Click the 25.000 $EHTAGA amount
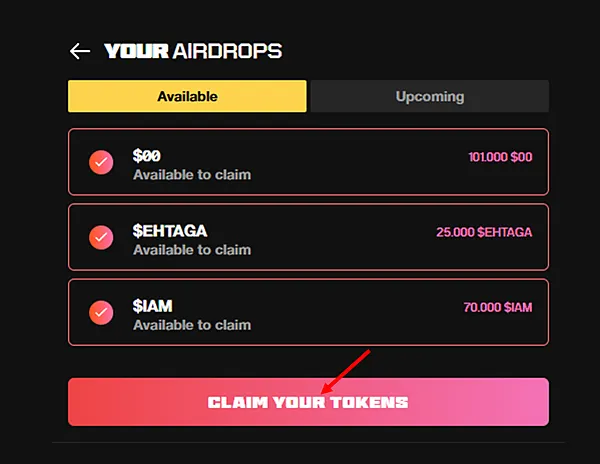This screenshot has width=600, height=464. click(x=484, y=232)
